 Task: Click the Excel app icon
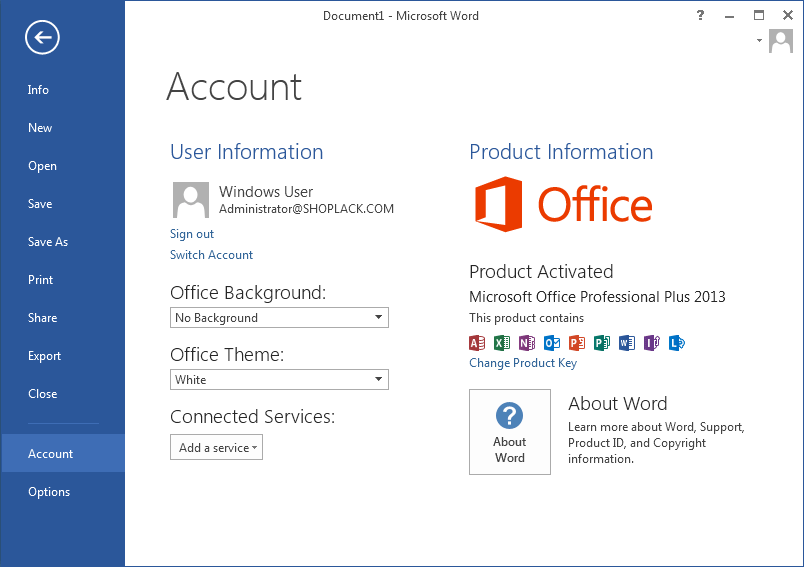[502, 342]
